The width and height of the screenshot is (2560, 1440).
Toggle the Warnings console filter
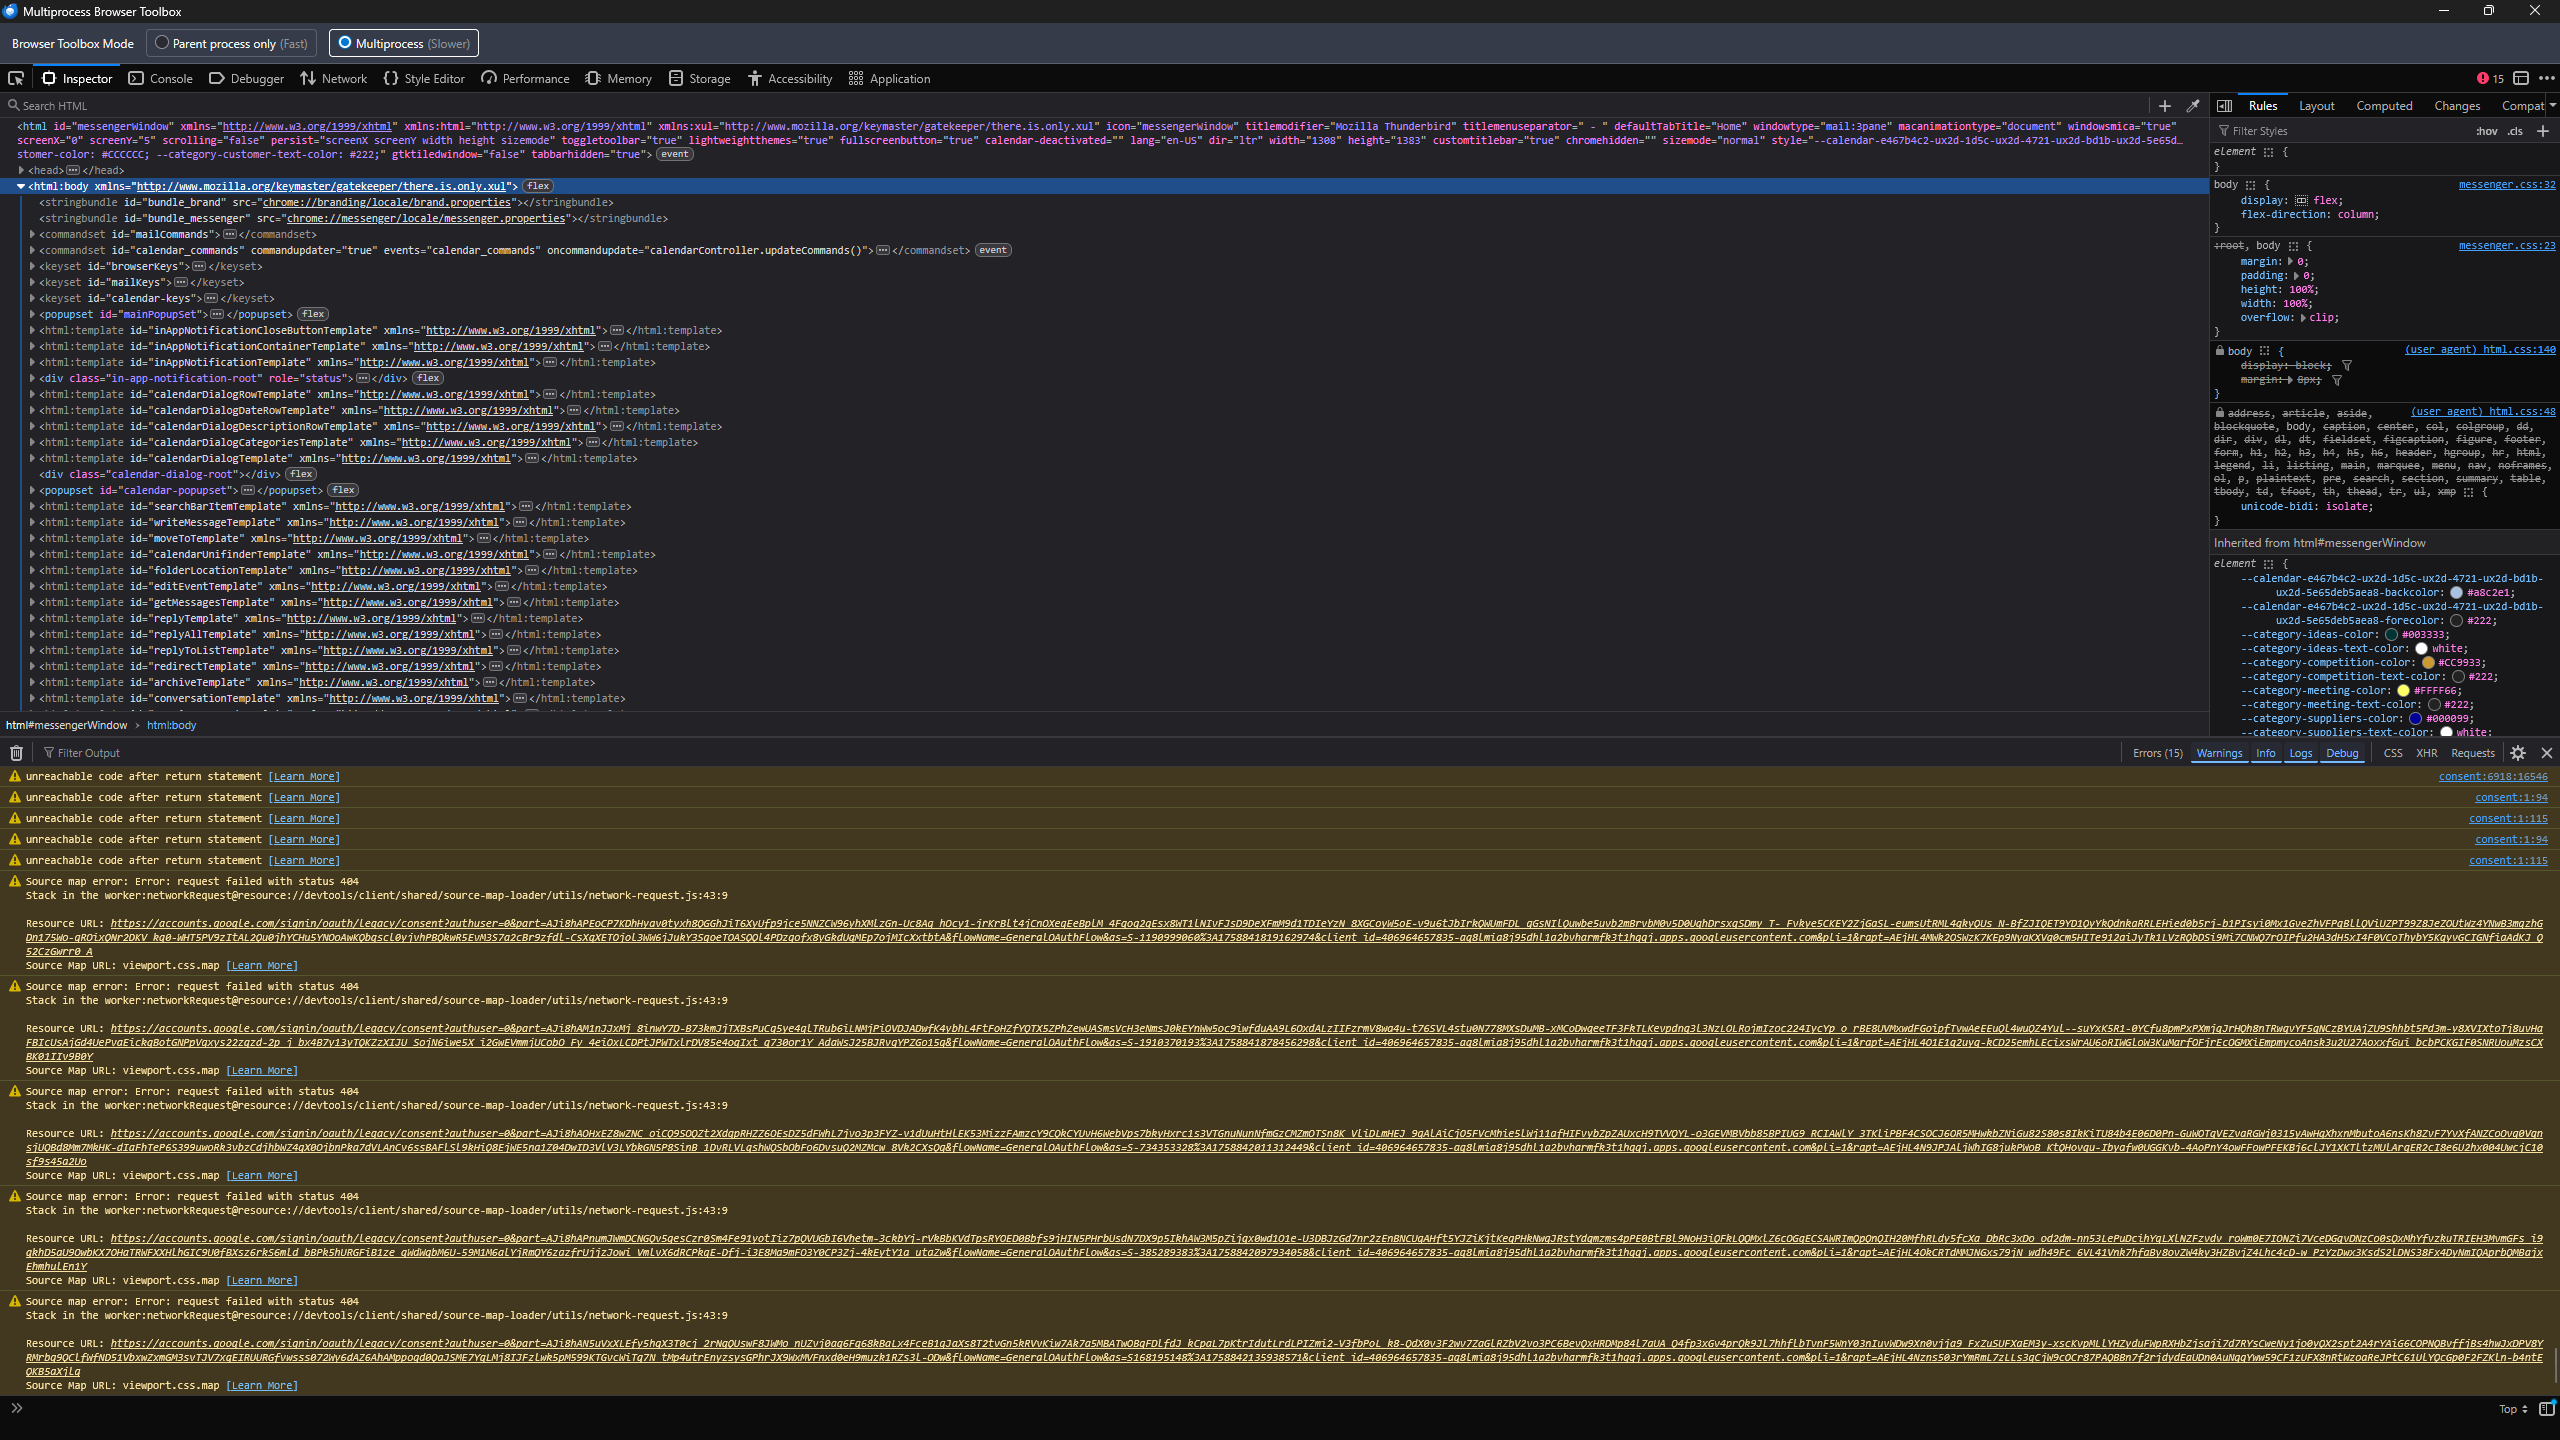[2219, 753]
